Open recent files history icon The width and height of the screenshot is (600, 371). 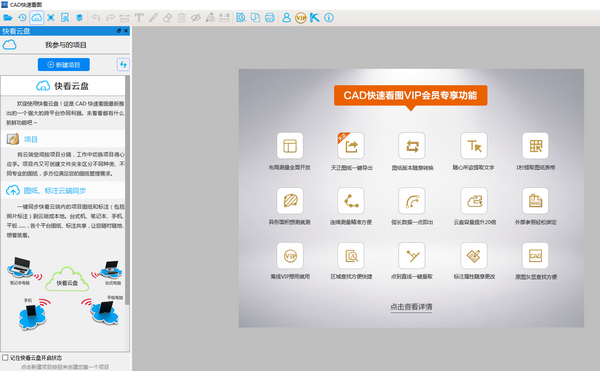point(22,18)
